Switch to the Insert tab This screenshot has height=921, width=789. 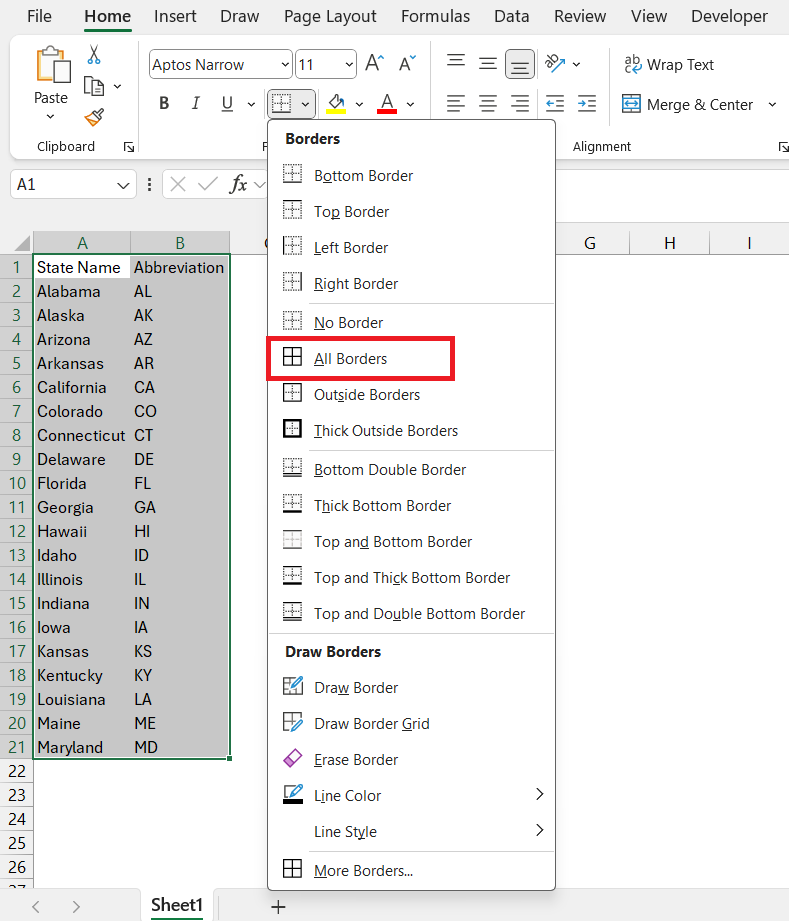click(175, 16)
